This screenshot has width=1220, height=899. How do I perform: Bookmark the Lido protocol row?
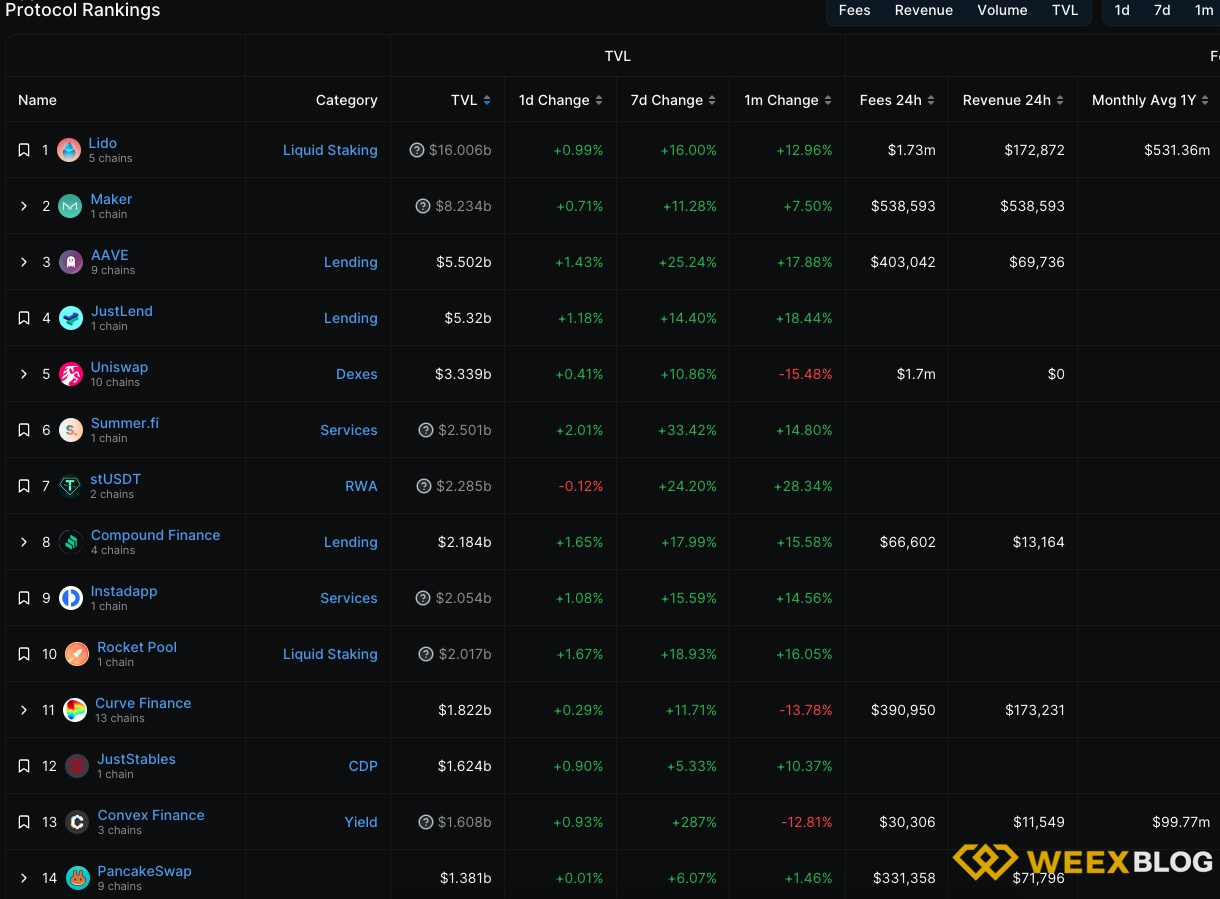tap(24, 150)
